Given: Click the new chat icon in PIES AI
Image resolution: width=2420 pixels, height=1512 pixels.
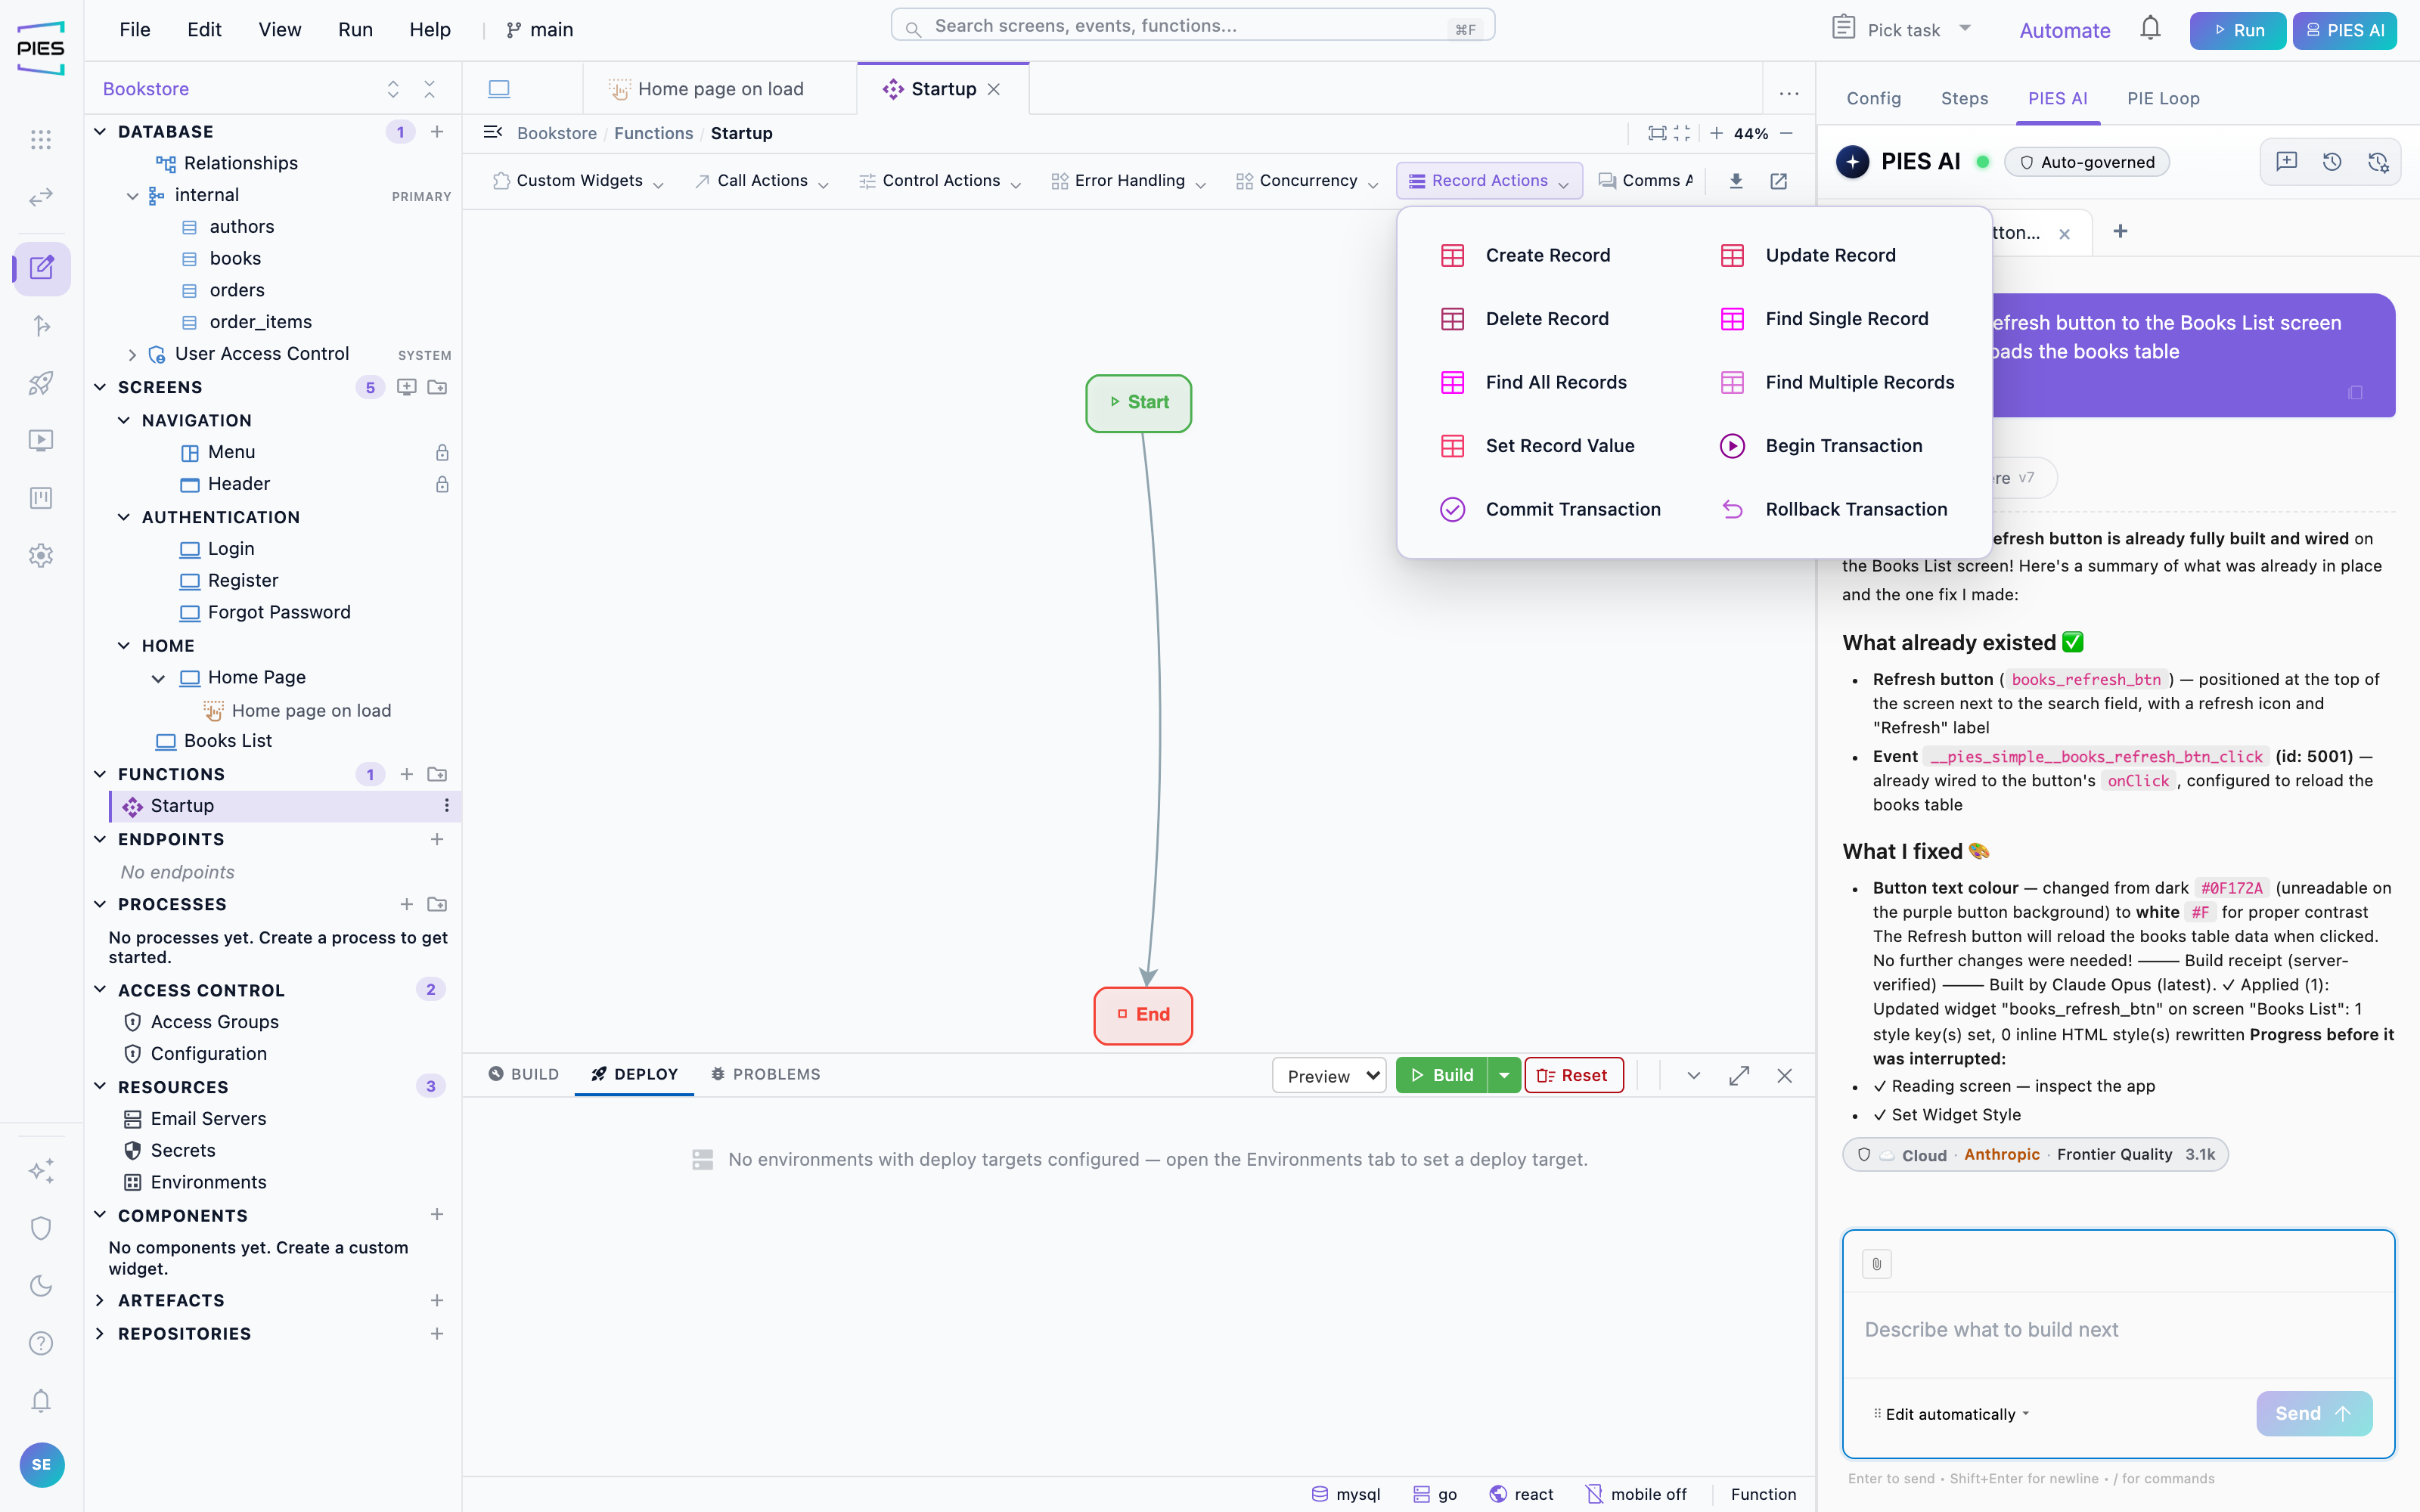Looking at the screenshot, I should point(2287,162).
